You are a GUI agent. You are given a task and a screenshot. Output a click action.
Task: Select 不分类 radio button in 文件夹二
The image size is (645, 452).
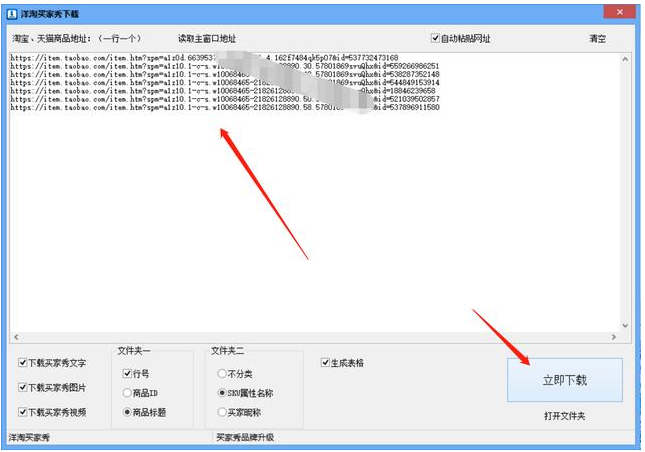(222, 373)
